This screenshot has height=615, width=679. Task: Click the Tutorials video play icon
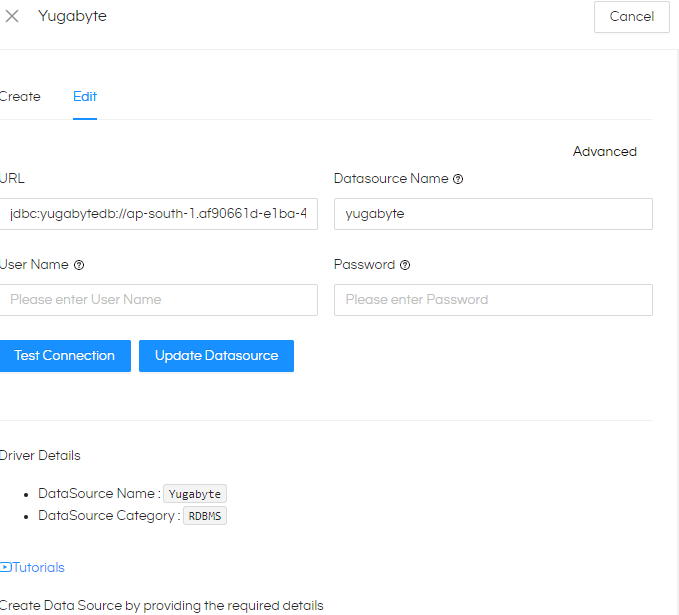pyautogui.click(x=6, y=567)
